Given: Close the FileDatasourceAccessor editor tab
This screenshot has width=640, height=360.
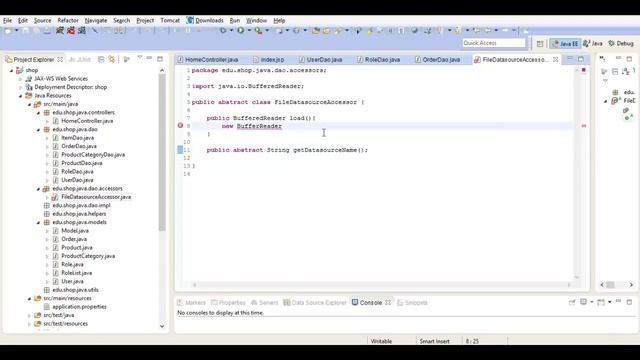Looking at the screenshot, I should tap(556, 60).
